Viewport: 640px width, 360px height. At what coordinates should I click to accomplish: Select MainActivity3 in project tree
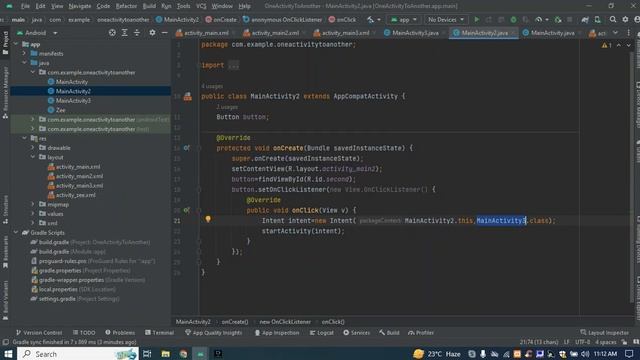click(x=73, y=100)
